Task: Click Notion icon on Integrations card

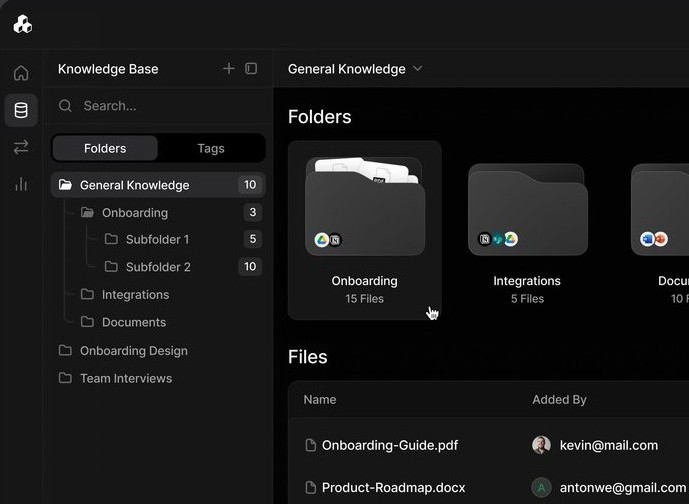Action: click(485, 239)
